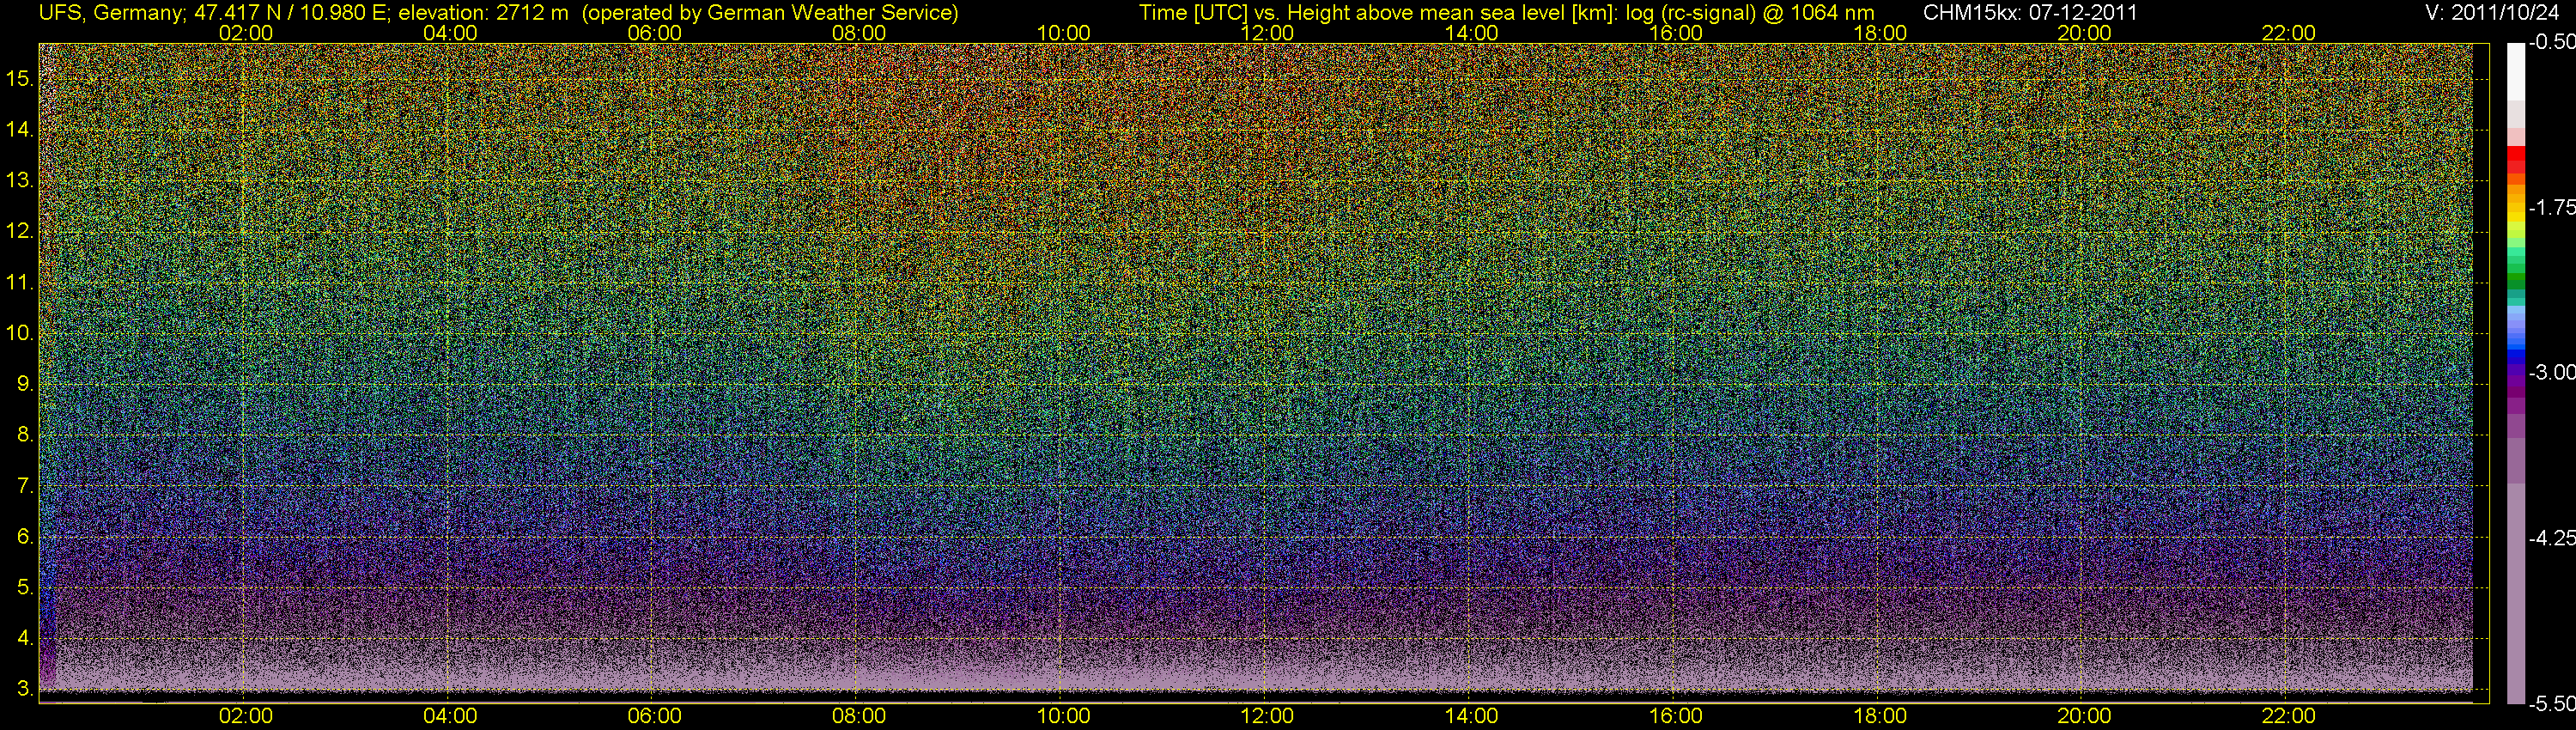This screenshot has width=2576, height=730.
Task: Click "16:00" on the upper time axis
Action: click(x=1676, y=33)
